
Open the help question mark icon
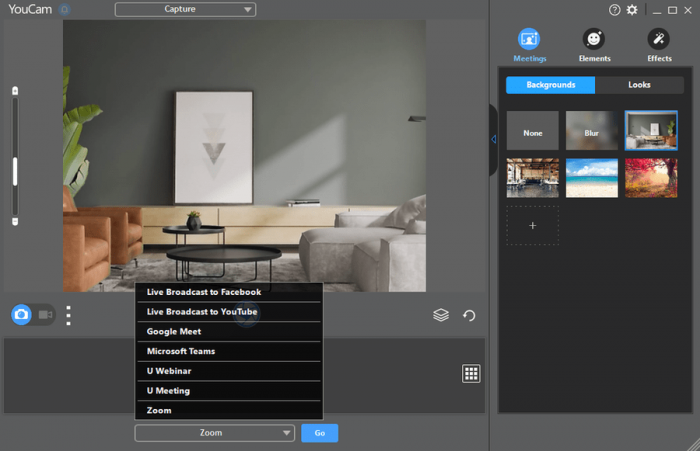614,10
